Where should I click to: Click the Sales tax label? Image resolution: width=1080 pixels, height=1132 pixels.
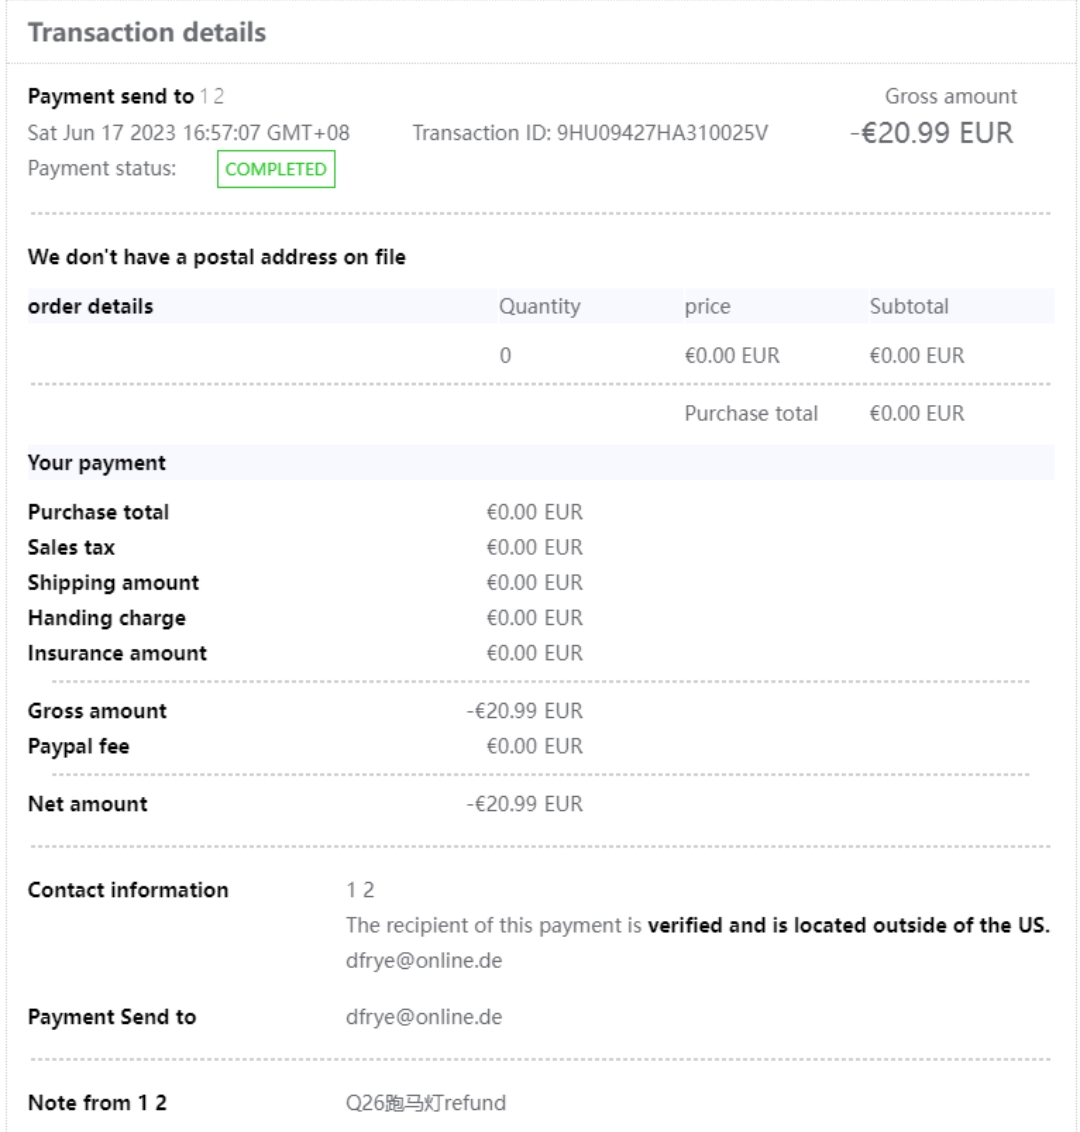tap(71, 547)
